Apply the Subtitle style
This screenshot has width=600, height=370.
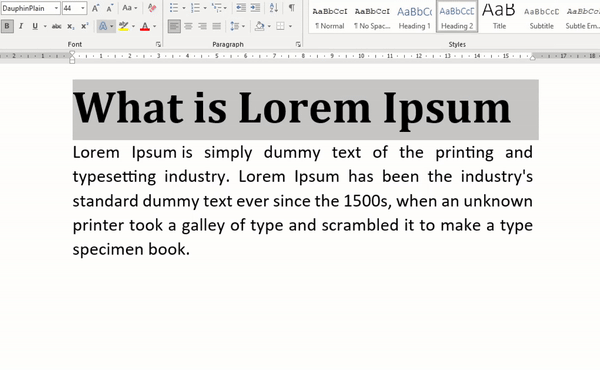pyautogui.click(x=541, y=17)
